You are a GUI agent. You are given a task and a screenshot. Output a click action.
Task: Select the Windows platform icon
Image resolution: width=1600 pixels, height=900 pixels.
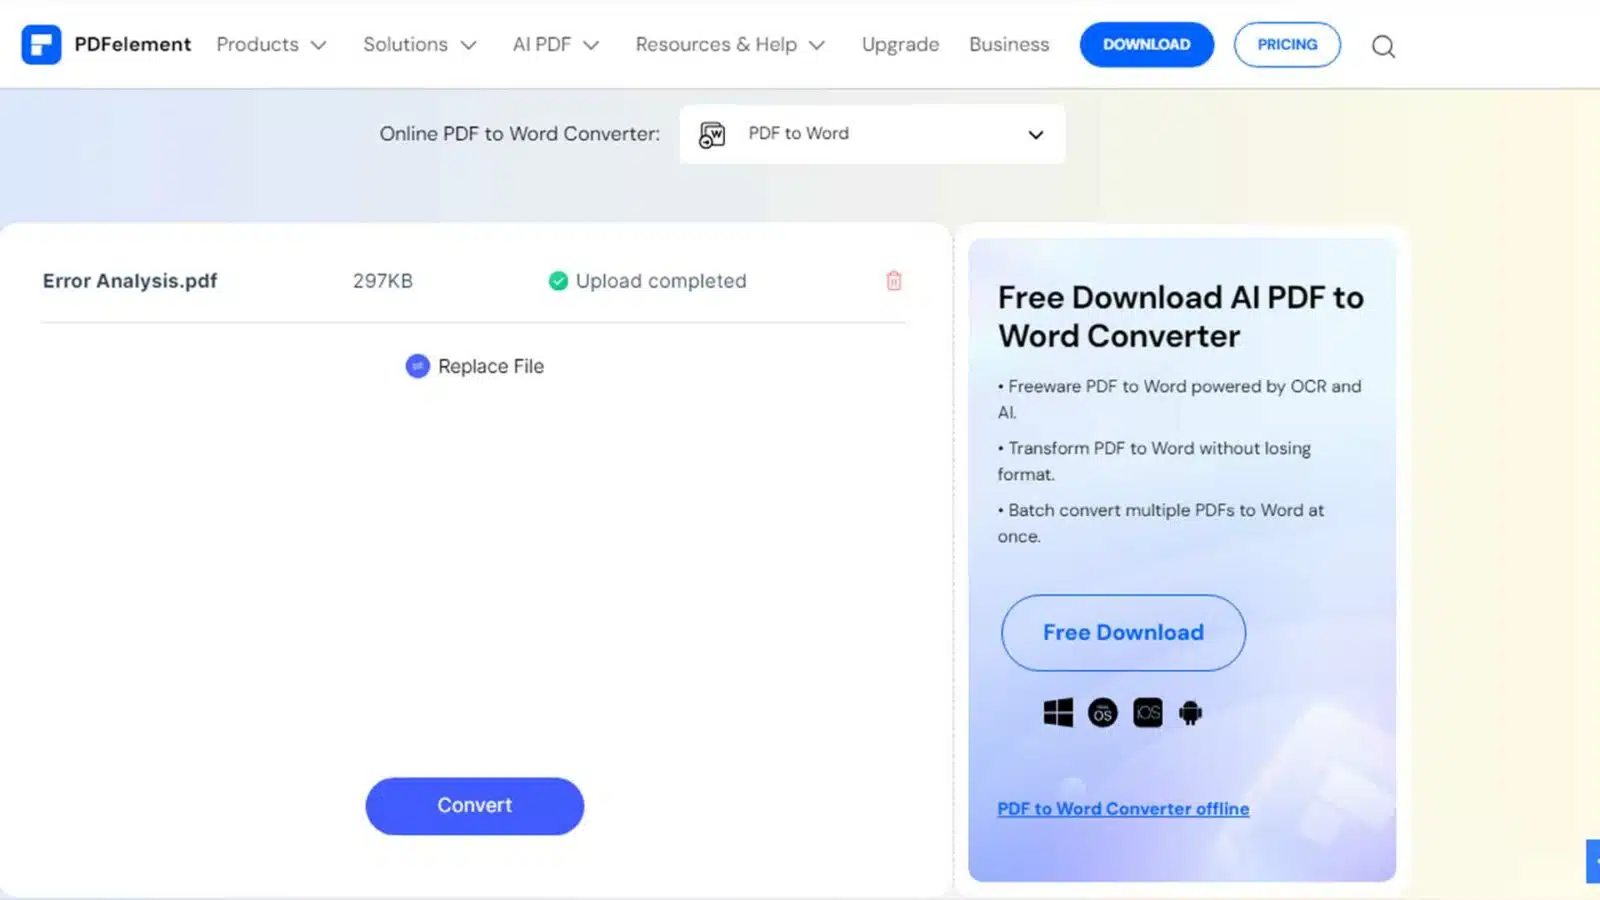1058,712
